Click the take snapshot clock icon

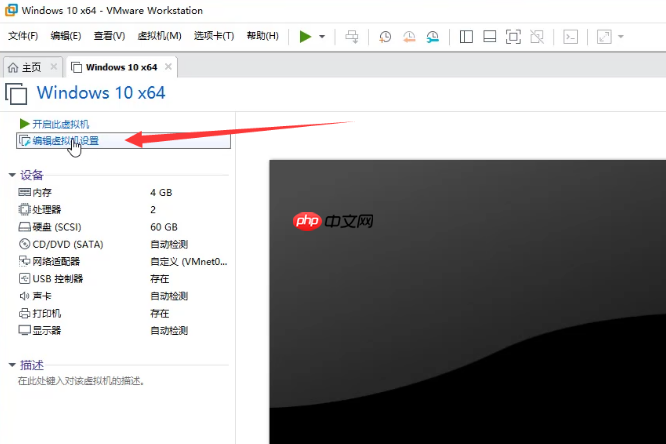[386, 37]
